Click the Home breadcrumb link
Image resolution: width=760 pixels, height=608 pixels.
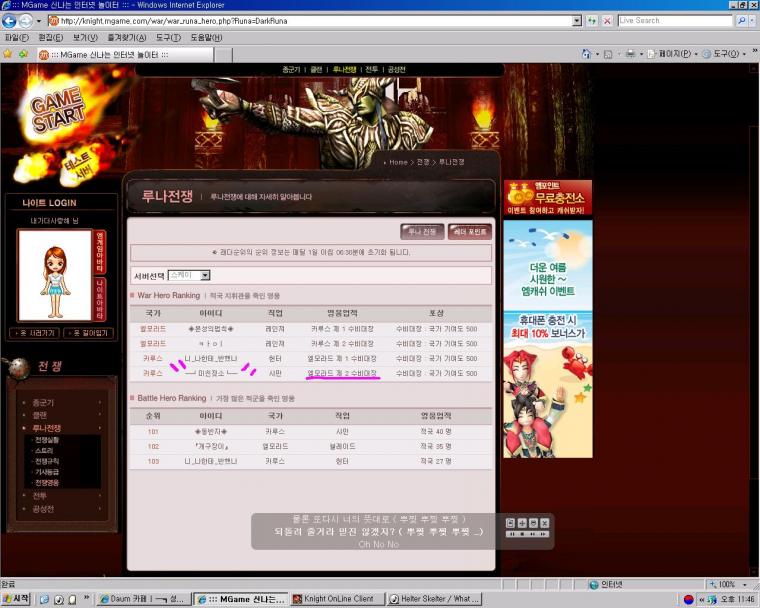398,162
